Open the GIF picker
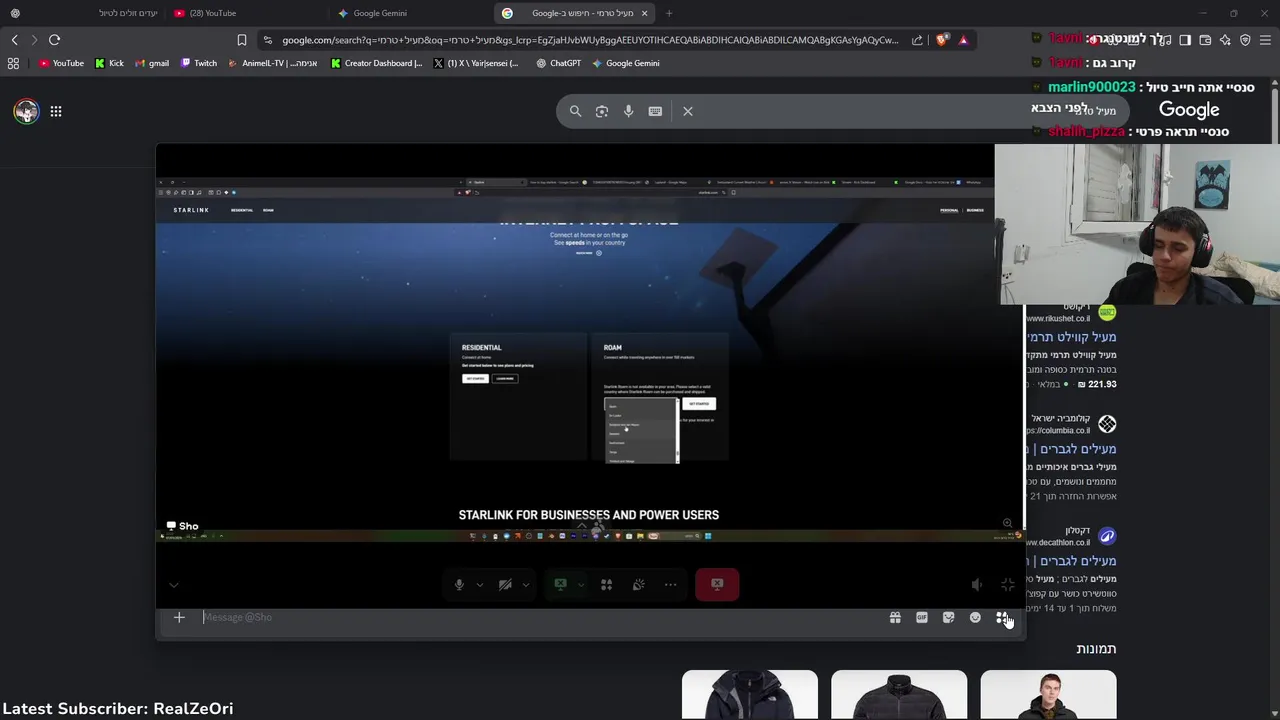This screenshot has height=720, width=1280. pyautogui.click(x=922, y=618)
